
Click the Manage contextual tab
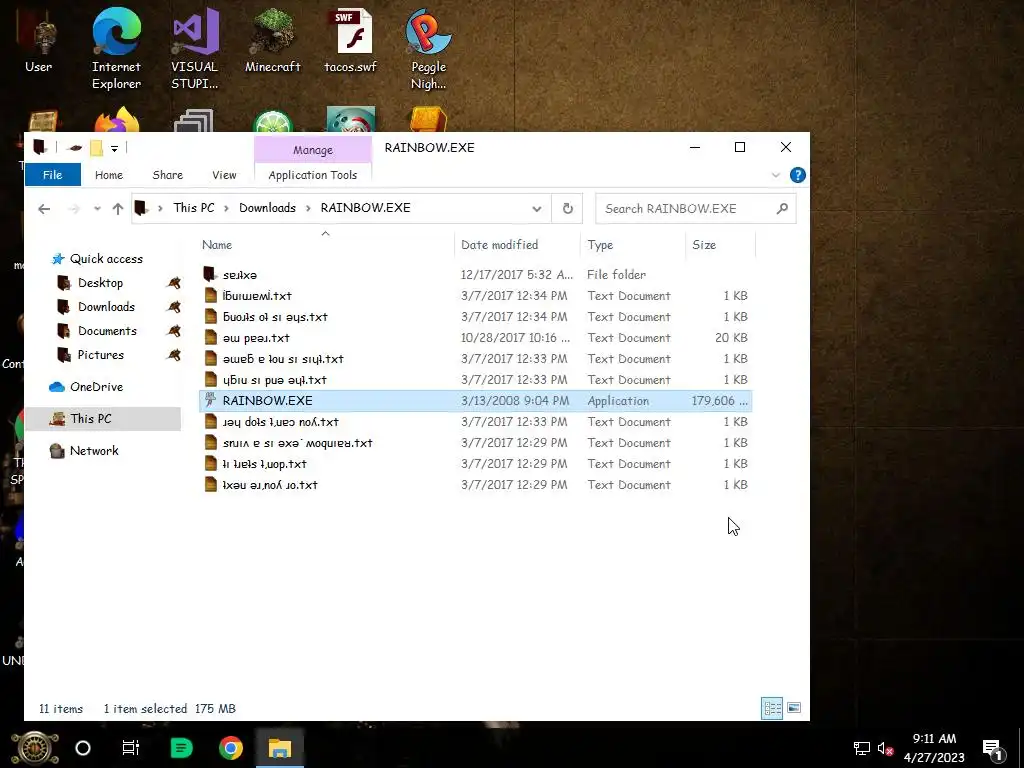click(x=313, y=150)
